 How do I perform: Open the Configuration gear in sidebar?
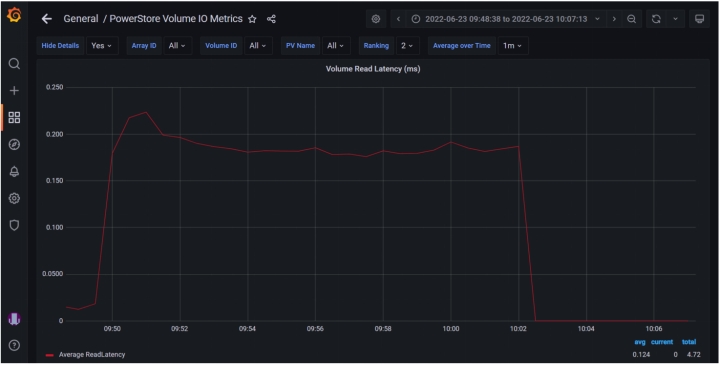(x=14, y=198)
